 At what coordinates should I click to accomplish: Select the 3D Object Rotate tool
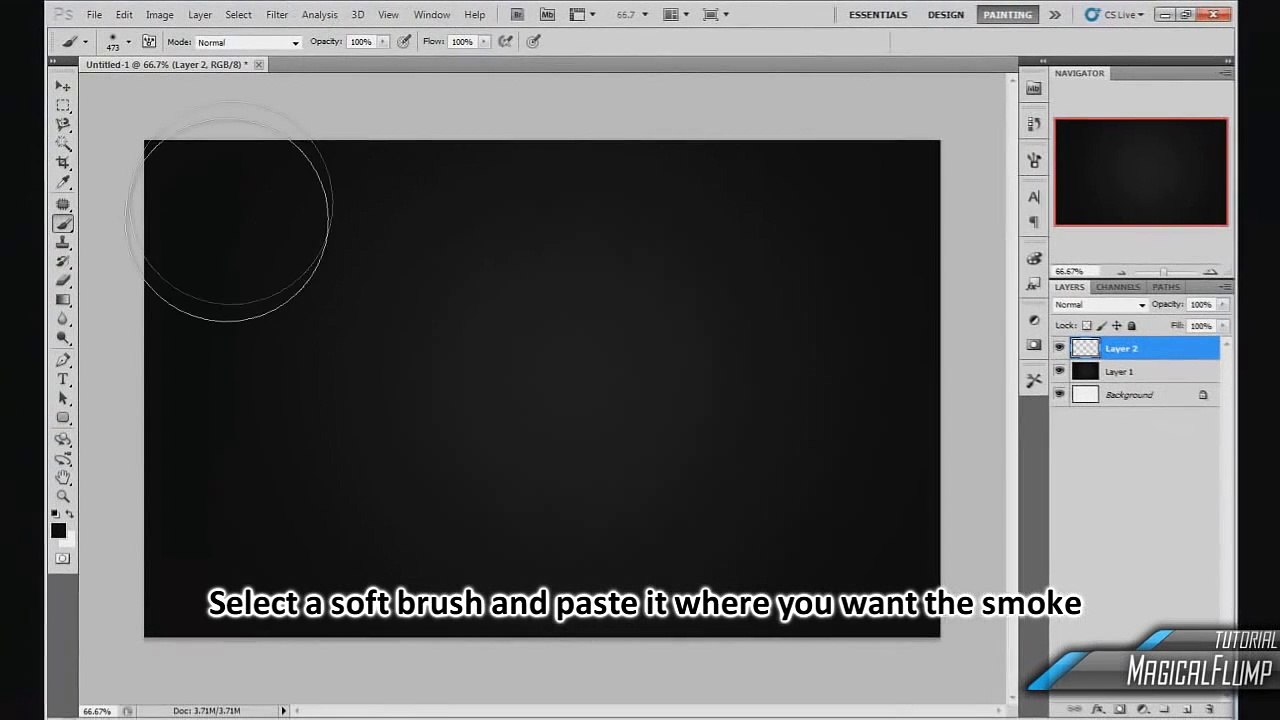coord(63,439)
